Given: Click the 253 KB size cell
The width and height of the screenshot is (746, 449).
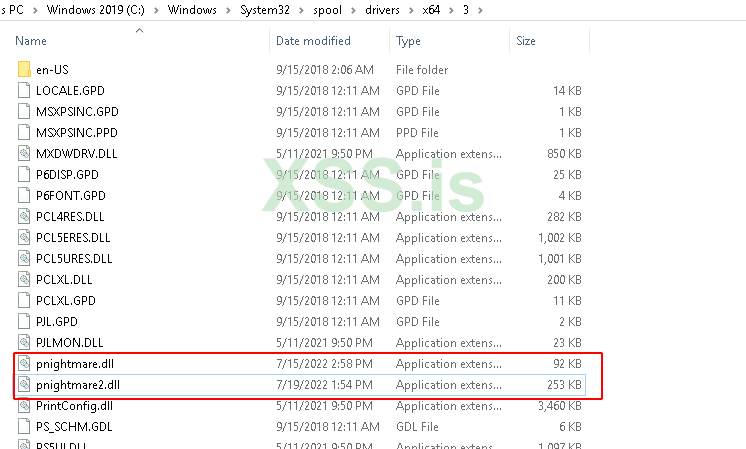Looking at the screenshot, I should [x=565, y=385].
